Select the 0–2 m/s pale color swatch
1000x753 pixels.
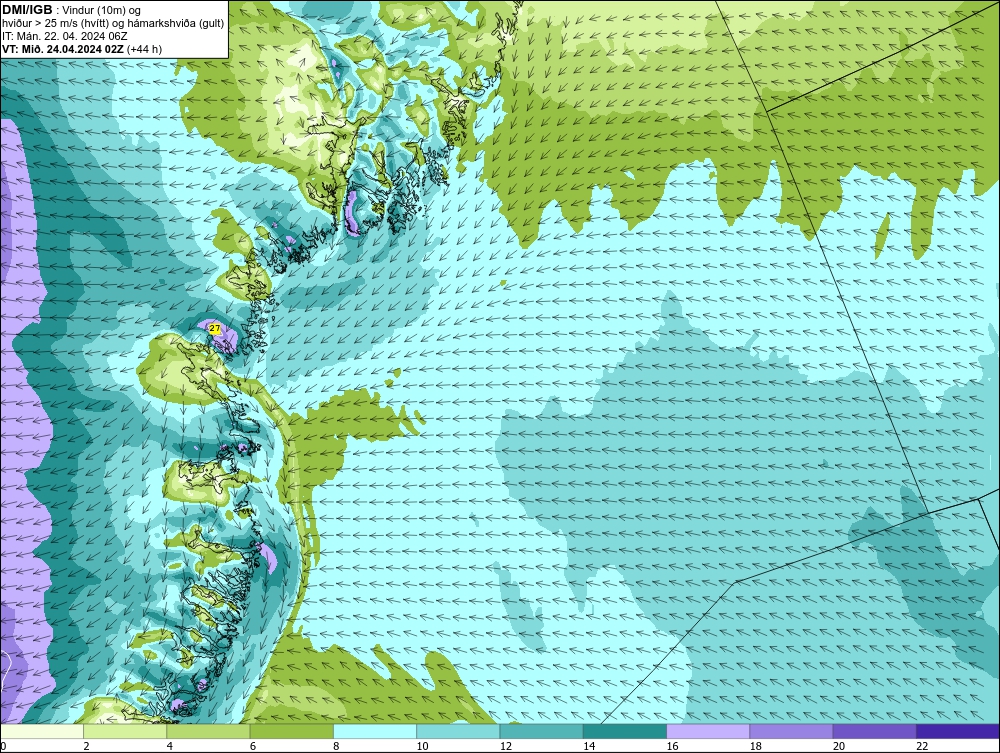click(x=42, y=731)
